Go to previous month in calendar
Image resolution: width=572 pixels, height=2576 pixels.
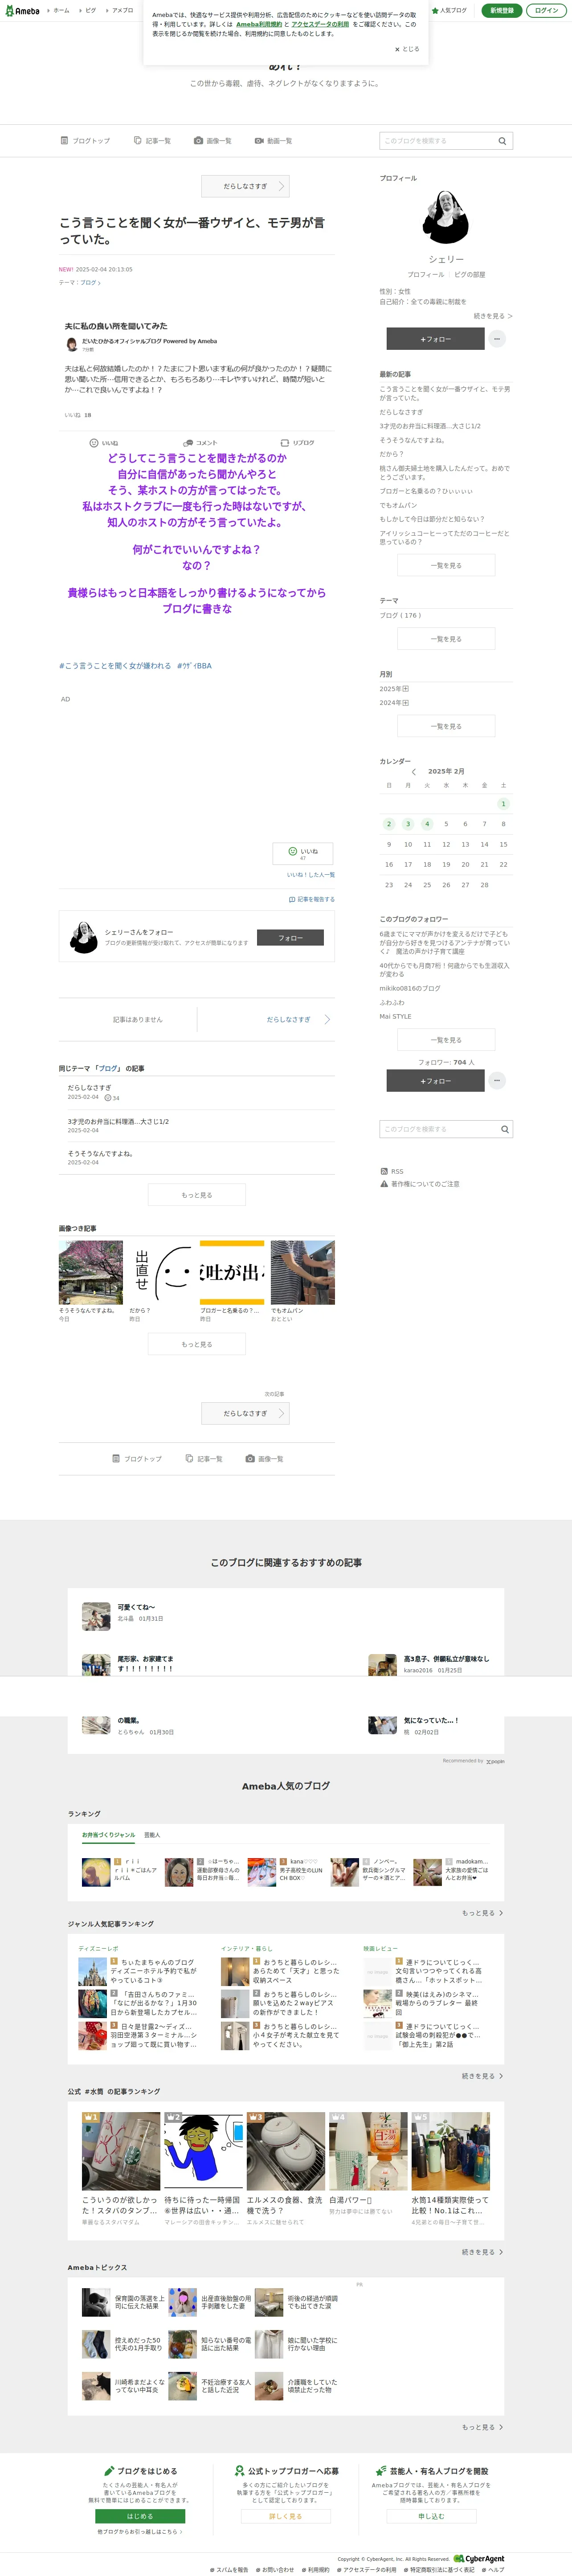[x=414, y=772]
